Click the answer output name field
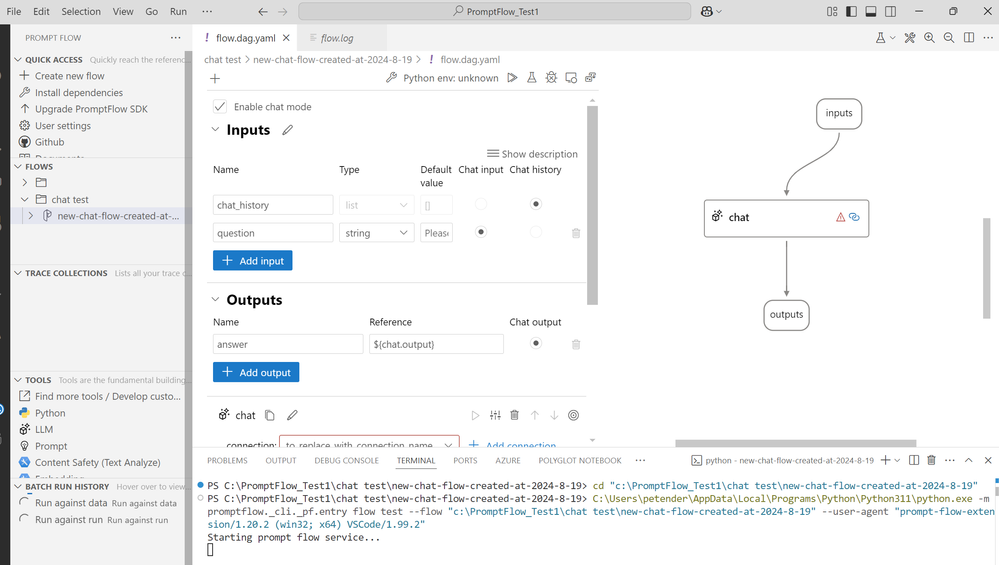This screenshot has width=999, height=565. pyautogui.click(x=288, y=344)
